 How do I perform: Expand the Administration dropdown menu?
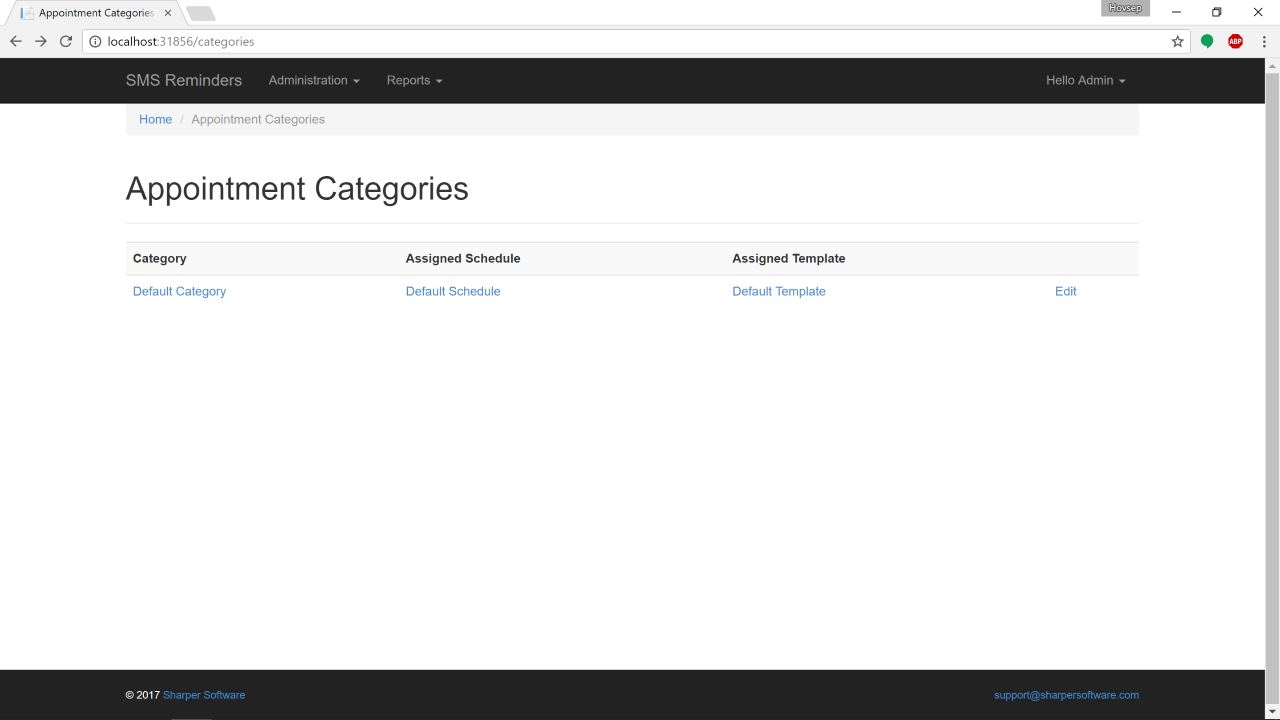point(313,80)
